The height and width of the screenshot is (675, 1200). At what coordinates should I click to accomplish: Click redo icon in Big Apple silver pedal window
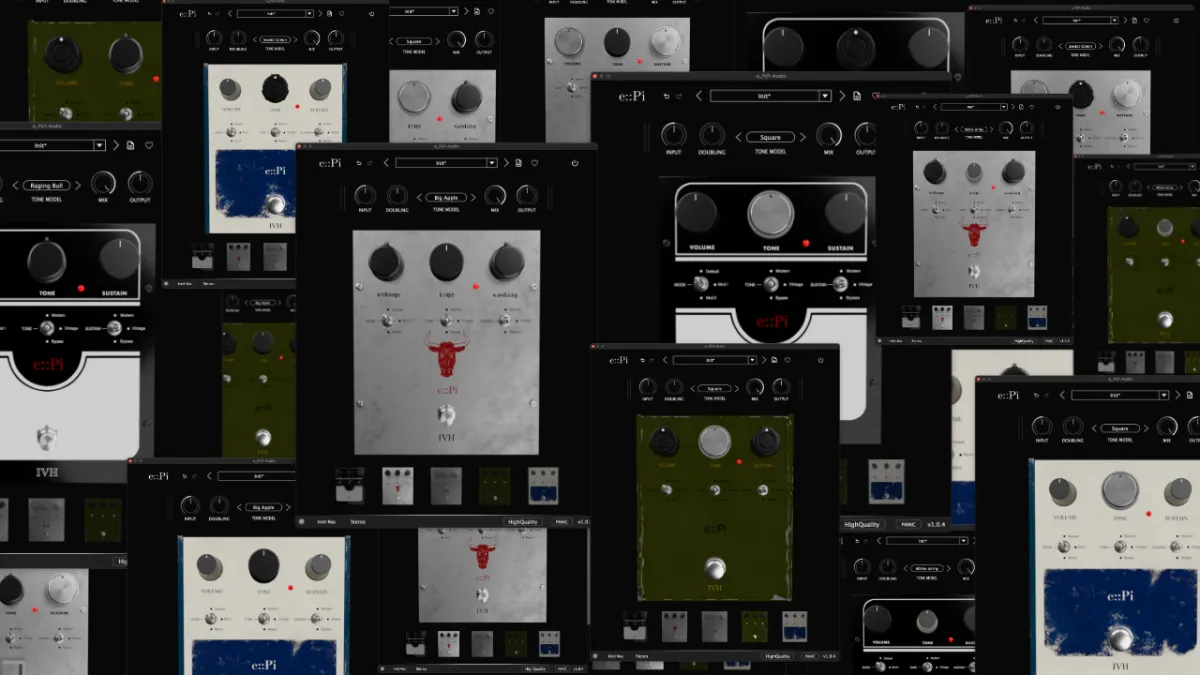coord(370,163)
